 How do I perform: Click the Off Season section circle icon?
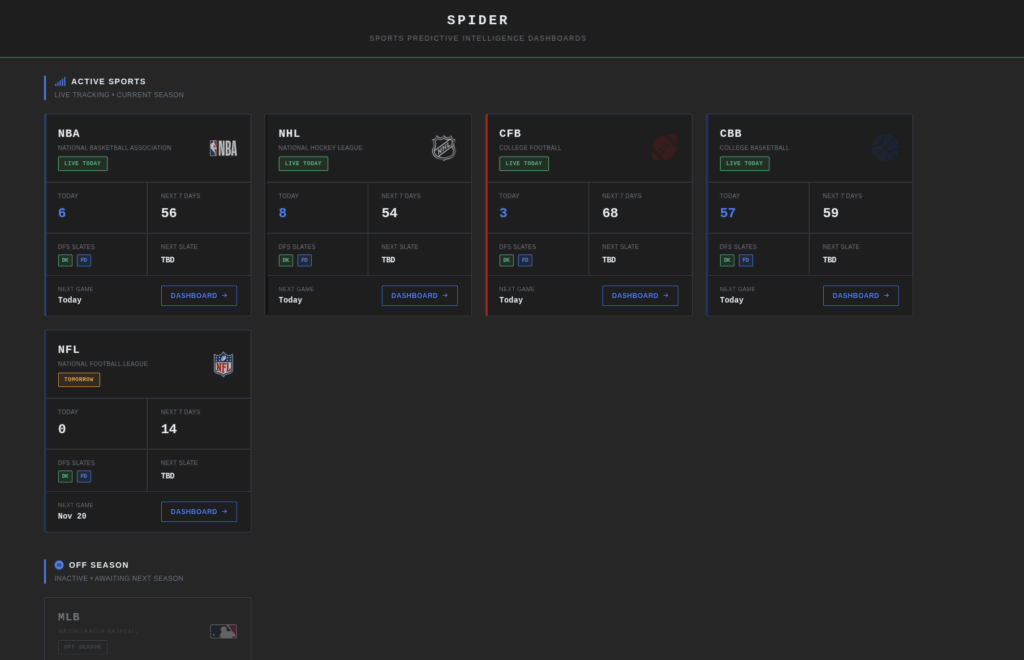(x=59, y=565)
